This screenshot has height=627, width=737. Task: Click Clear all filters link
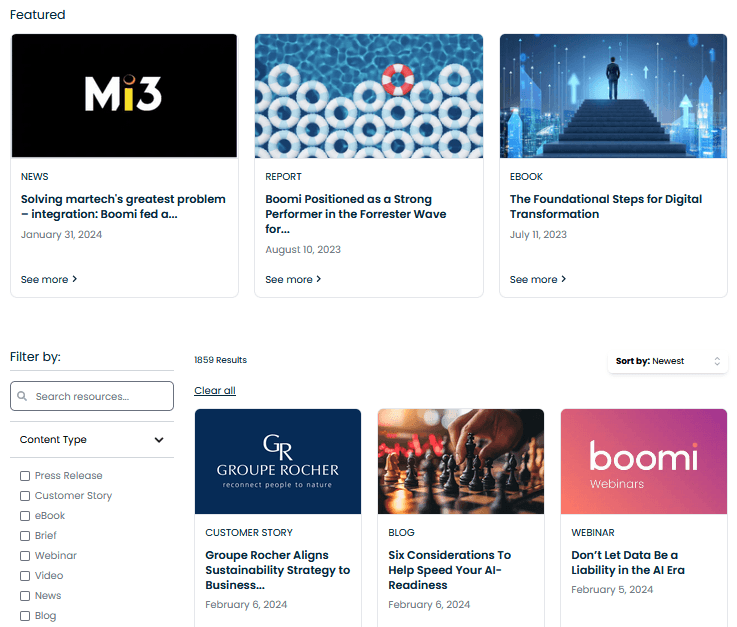(x=215, y=391)
